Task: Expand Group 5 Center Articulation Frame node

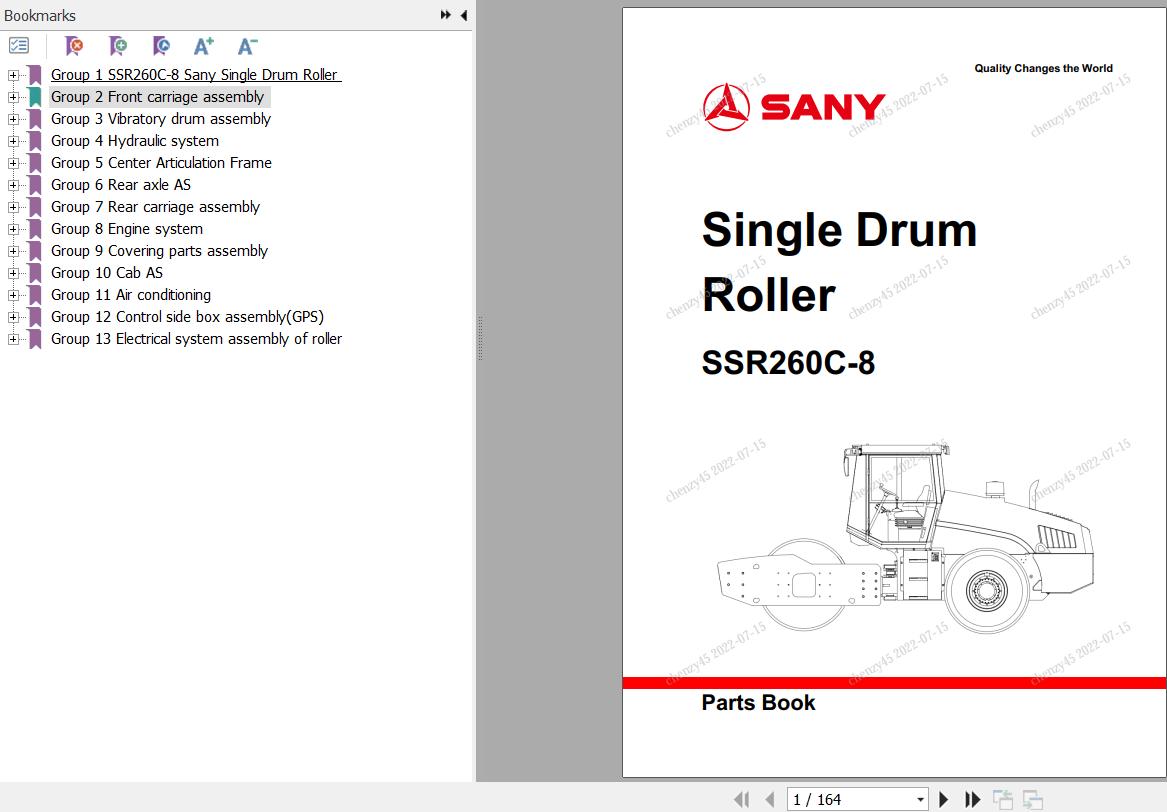Action: tap(13, 163)
